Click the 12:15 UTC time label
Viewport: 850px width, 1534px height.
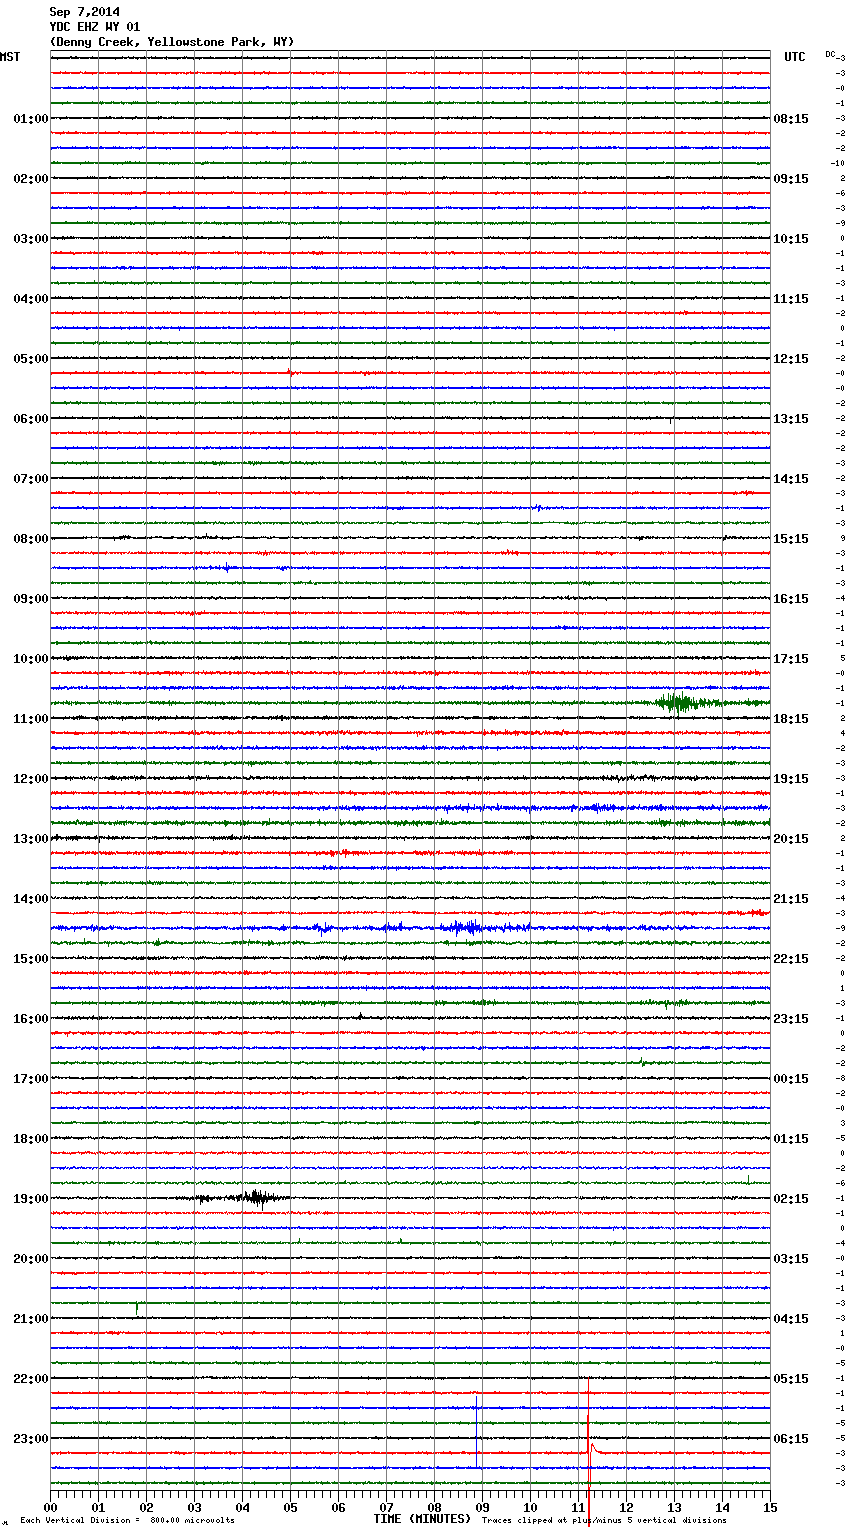click(x=791, y=359)
